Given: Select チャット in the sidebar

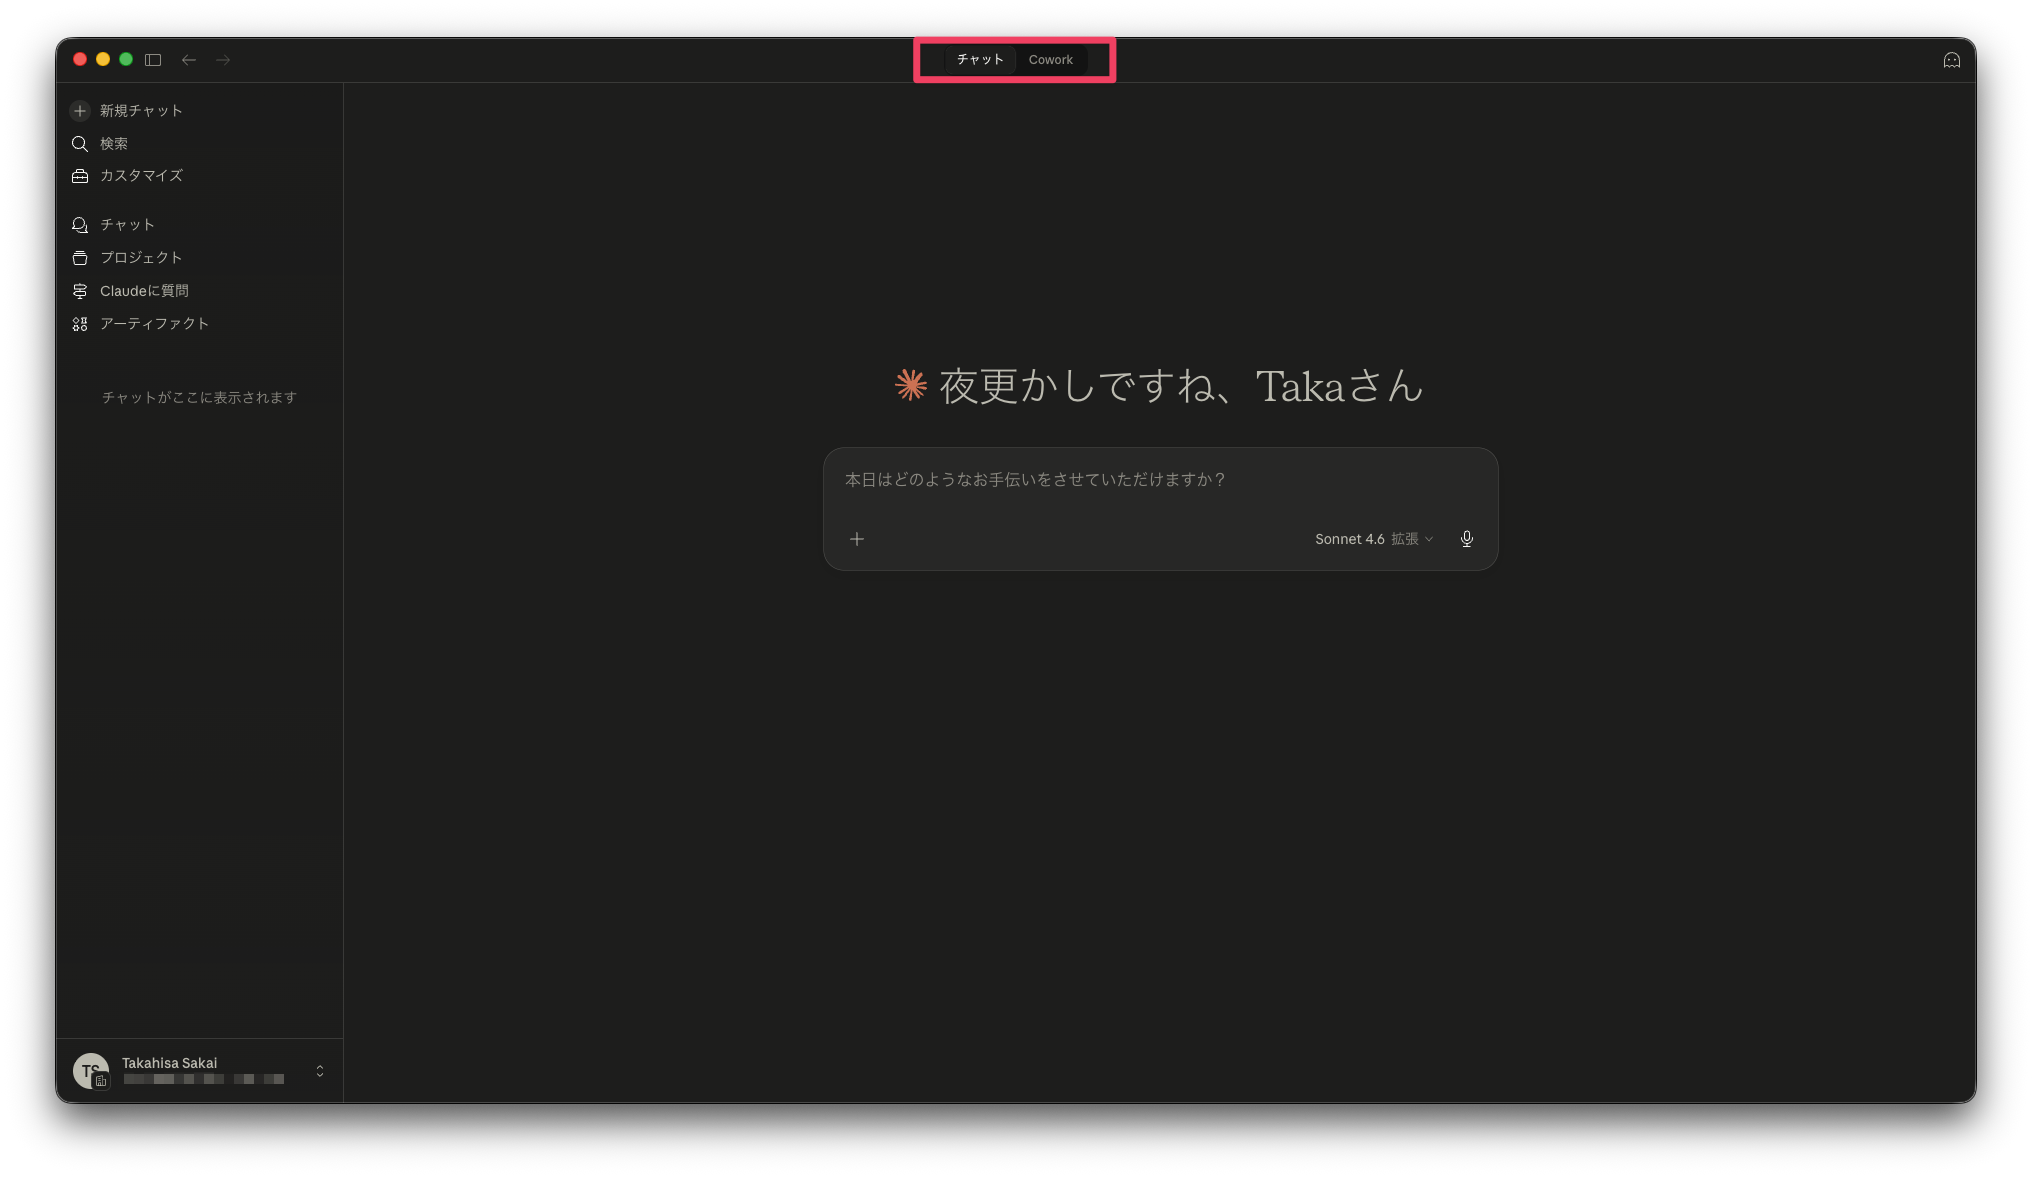Looking at the screenshot, I should click(126, 224).
